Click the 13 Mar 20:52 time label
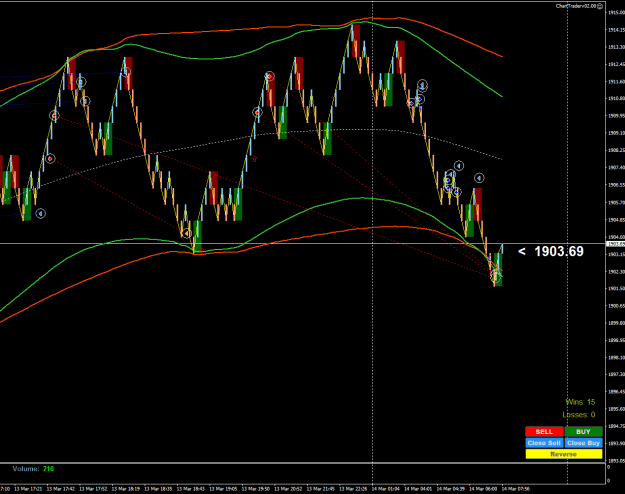 (x=288, y=489)
